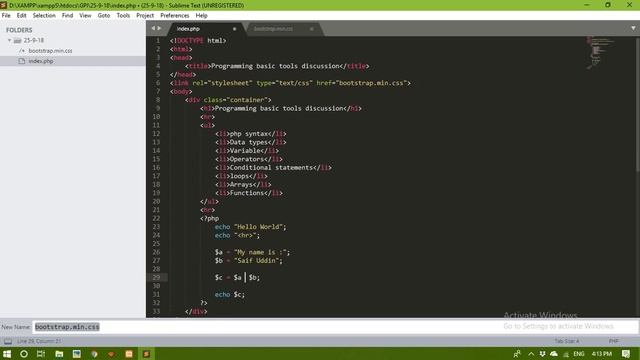The width and height of the screenshot is (640, 360).
Task: Open the Project menu
Action: tap(145, 16)
